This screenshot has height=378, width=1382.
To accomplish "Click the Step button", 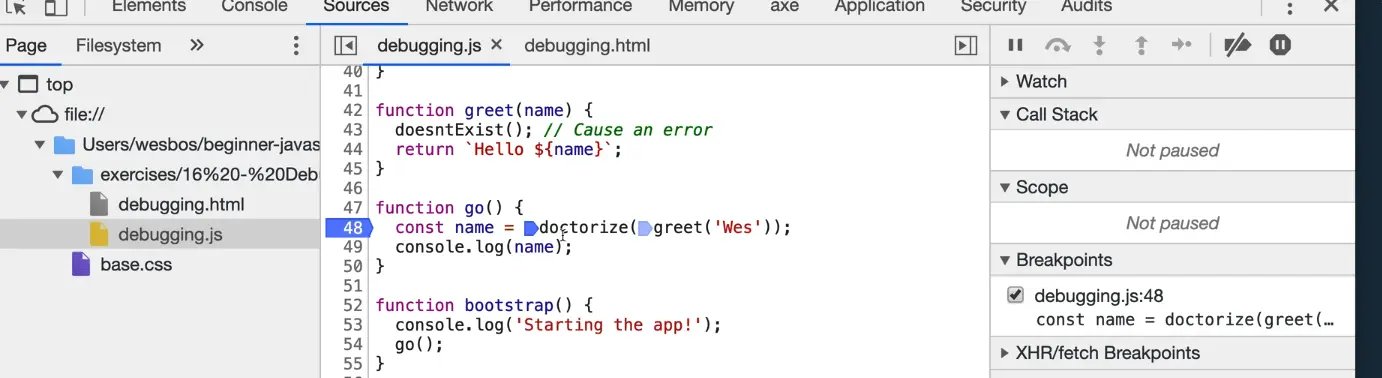I will coord(1182,45).
